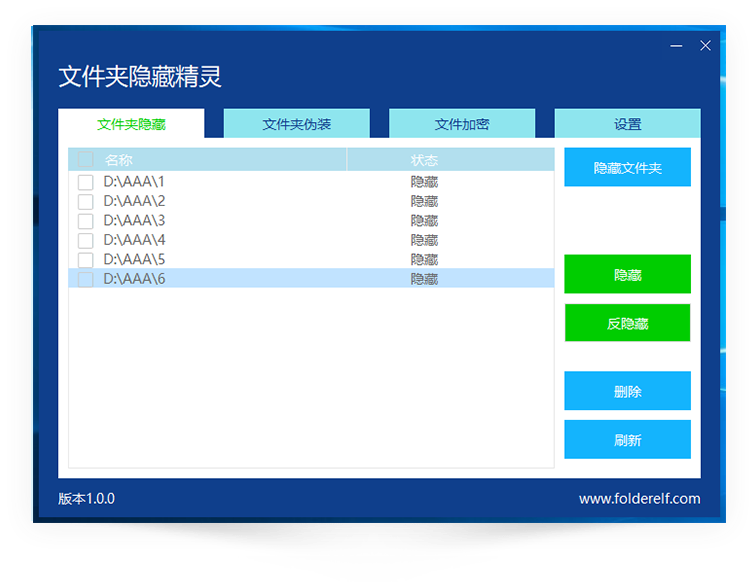Click the 版本1.0.0 version label

click(x=86, y=499)
